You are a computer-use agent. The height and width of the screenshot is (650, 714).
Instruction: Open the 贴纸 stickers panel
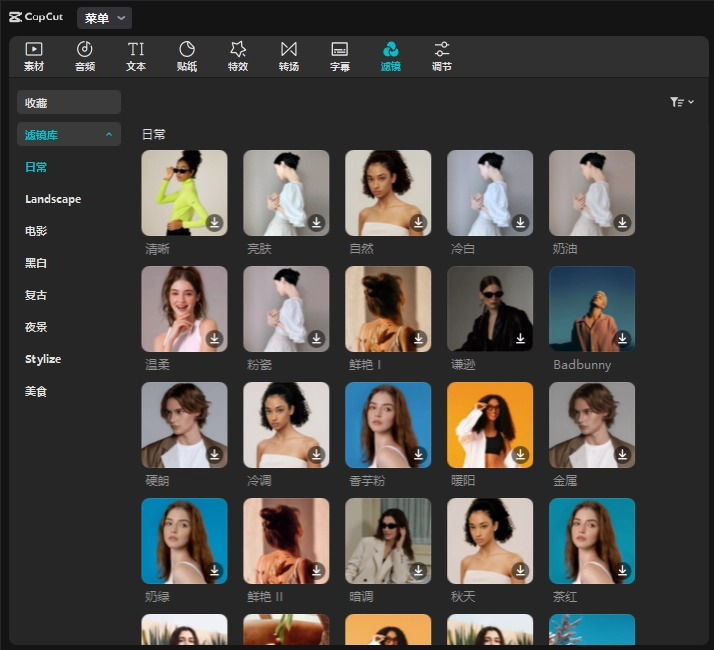187,57
